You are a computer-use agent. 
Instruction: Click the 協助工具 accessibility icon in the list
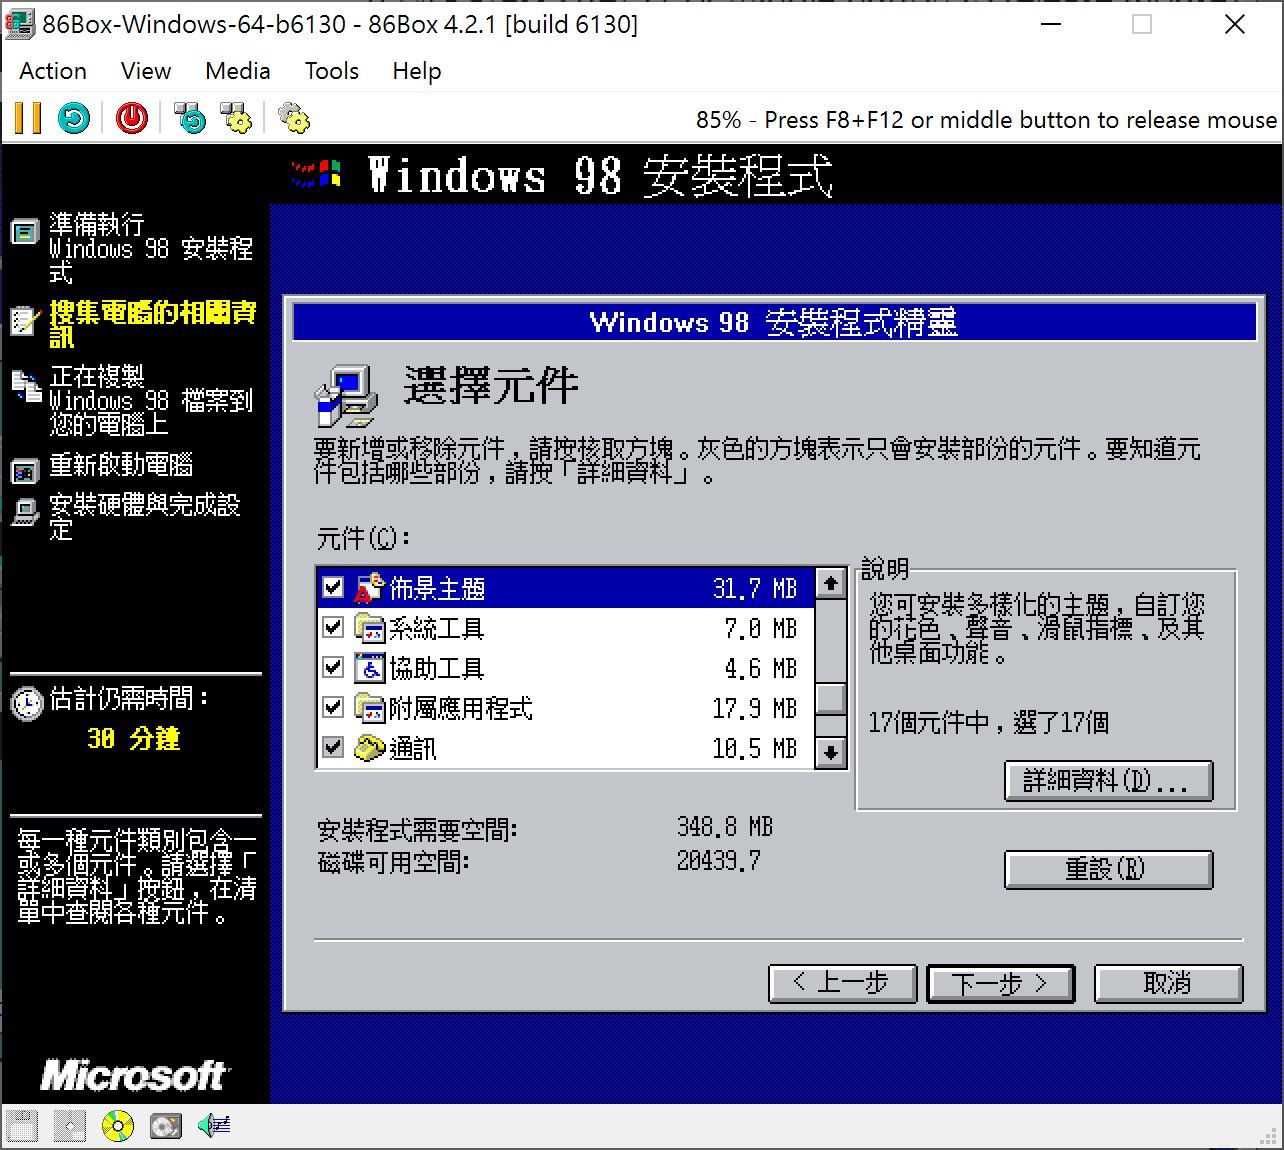click(x=370, y=668)
